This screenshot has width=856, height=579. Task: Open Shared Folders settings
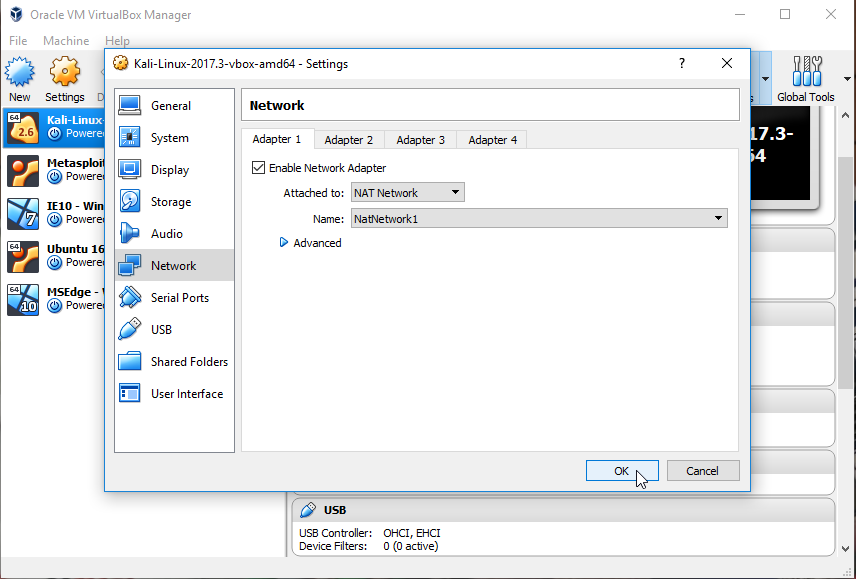tap(174, 362)
